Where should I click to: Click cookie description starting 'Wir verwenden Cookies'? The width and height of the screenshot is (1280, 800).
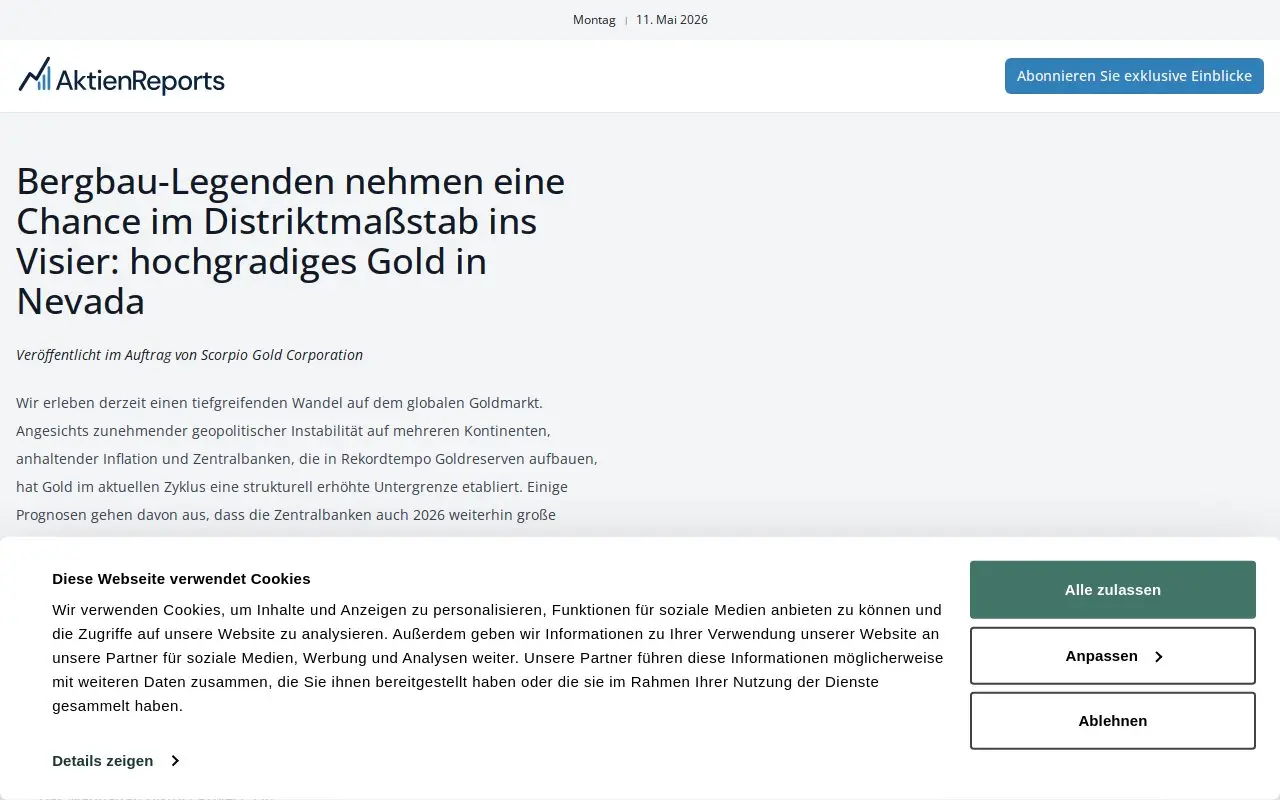[498, 658]
